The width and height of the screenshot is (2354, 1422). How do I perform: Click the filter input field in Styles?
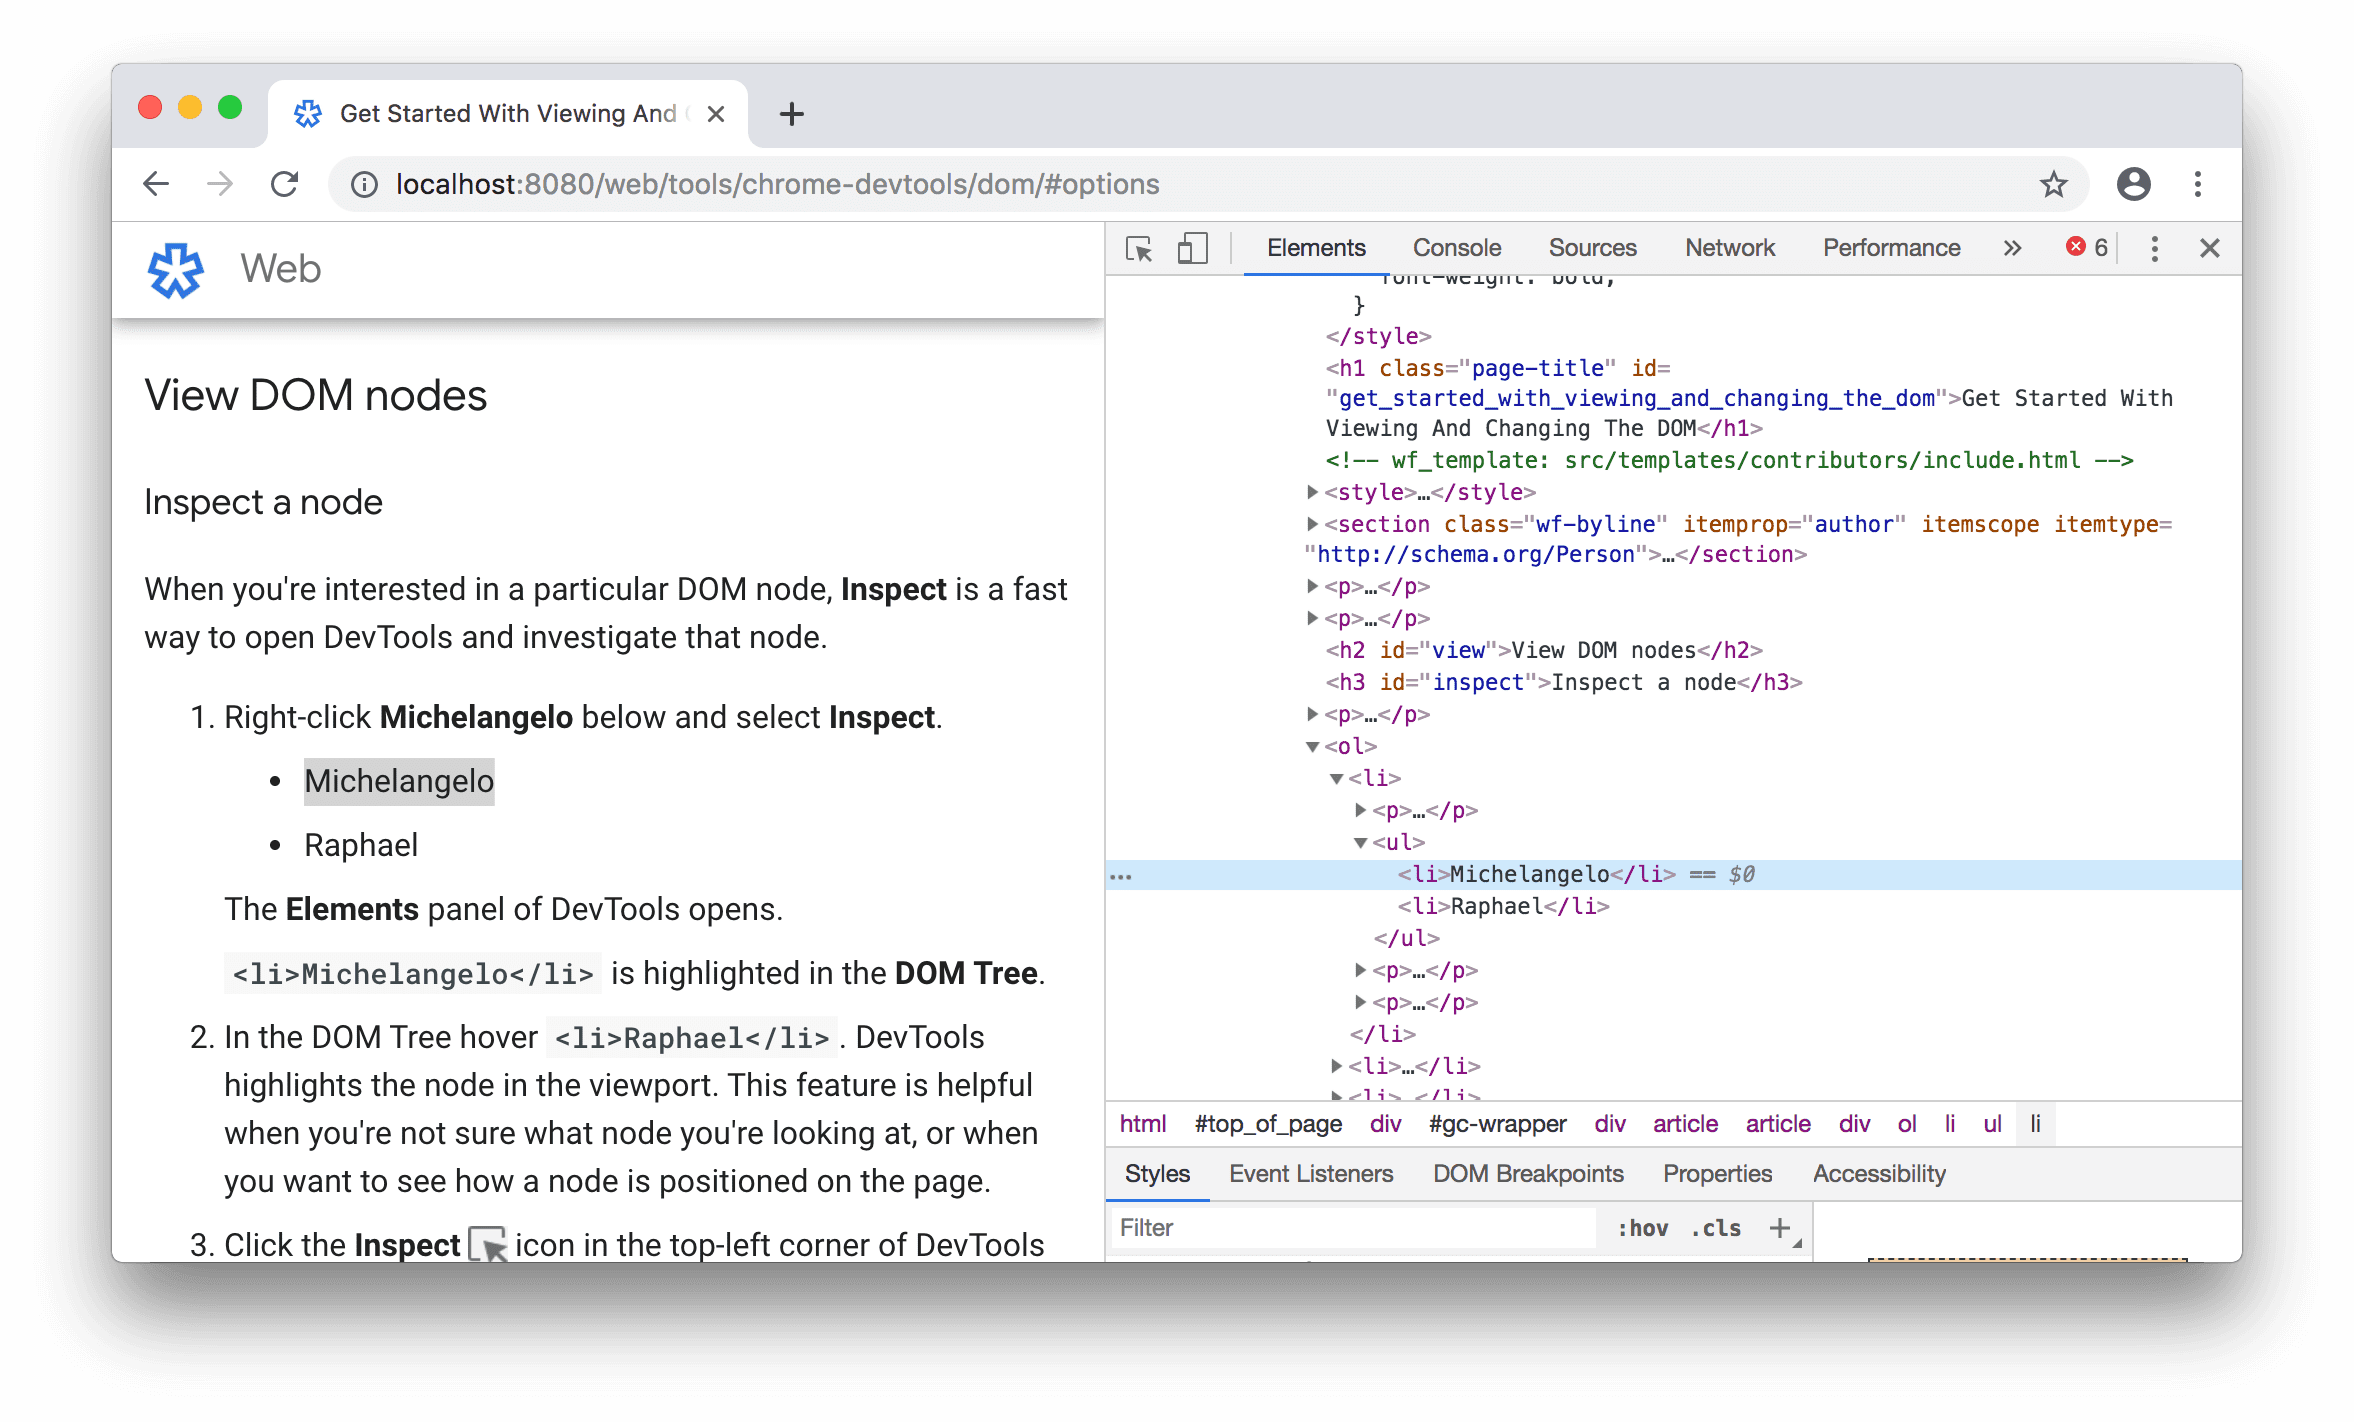[1328, 1227]
